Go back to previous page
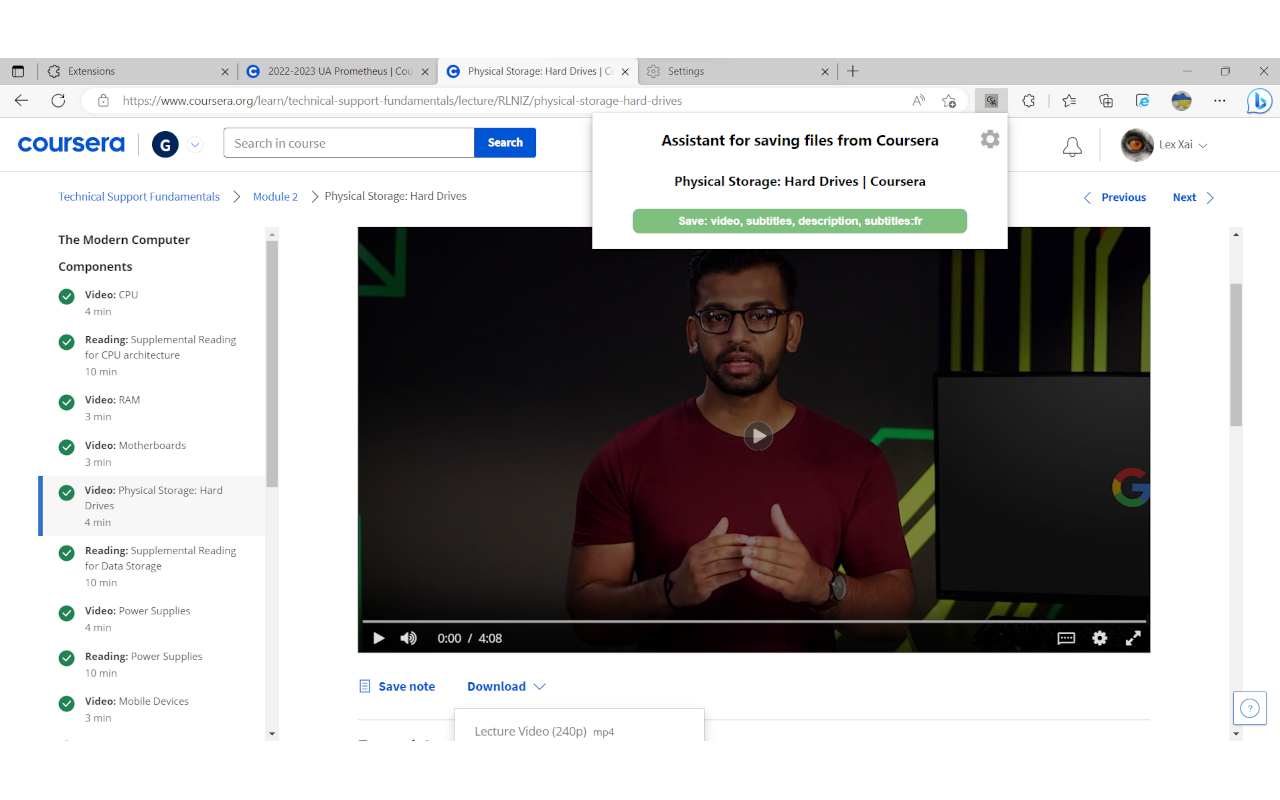The width and height of the screenshot is (1280, 800). [x=21, y=100]
